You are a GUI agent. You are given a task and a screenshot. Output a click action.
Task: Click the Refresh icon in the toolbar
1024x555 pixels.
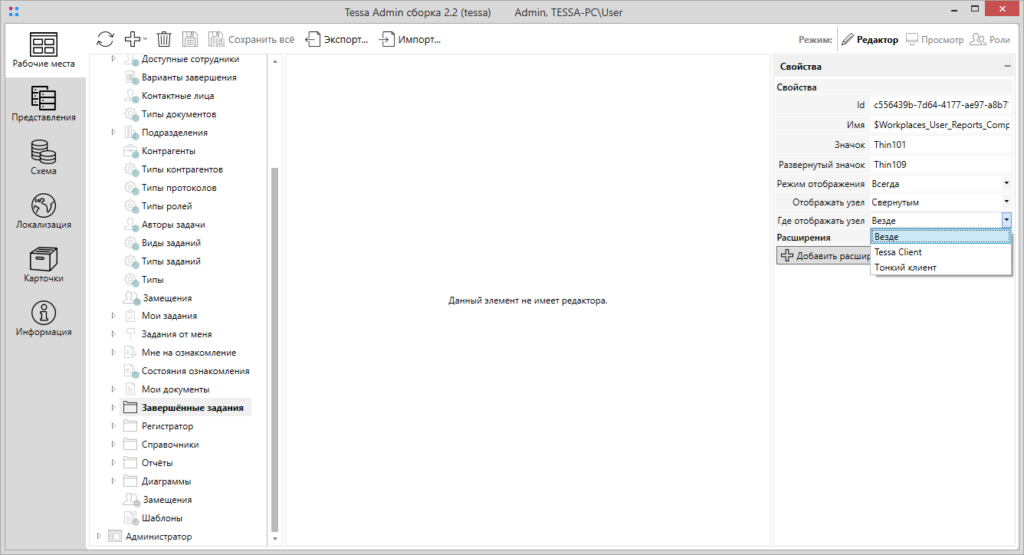tap(105, 39)
